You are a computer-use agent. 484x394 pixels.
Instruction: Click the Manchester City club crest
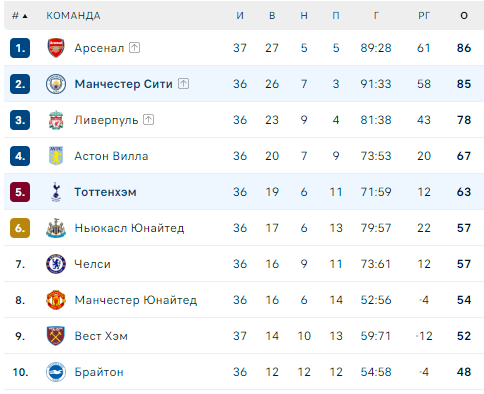(56, 84)
